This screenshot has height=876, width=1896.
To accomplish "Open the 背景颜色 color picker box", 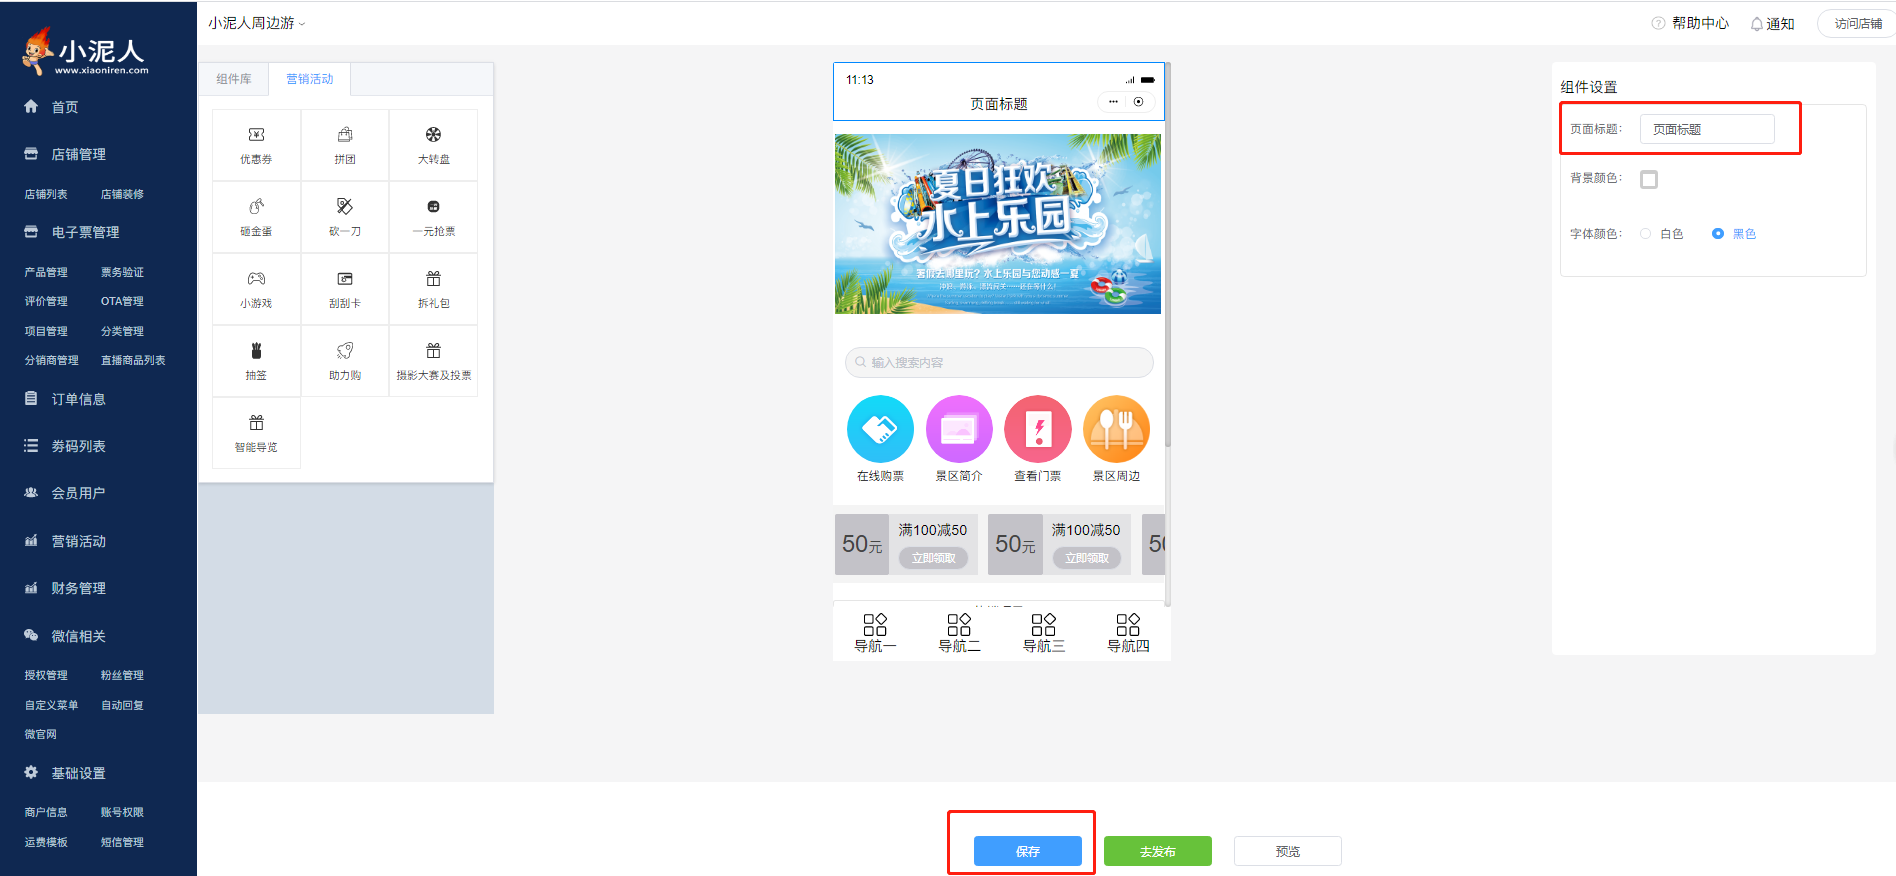I will click(1649, 180).
